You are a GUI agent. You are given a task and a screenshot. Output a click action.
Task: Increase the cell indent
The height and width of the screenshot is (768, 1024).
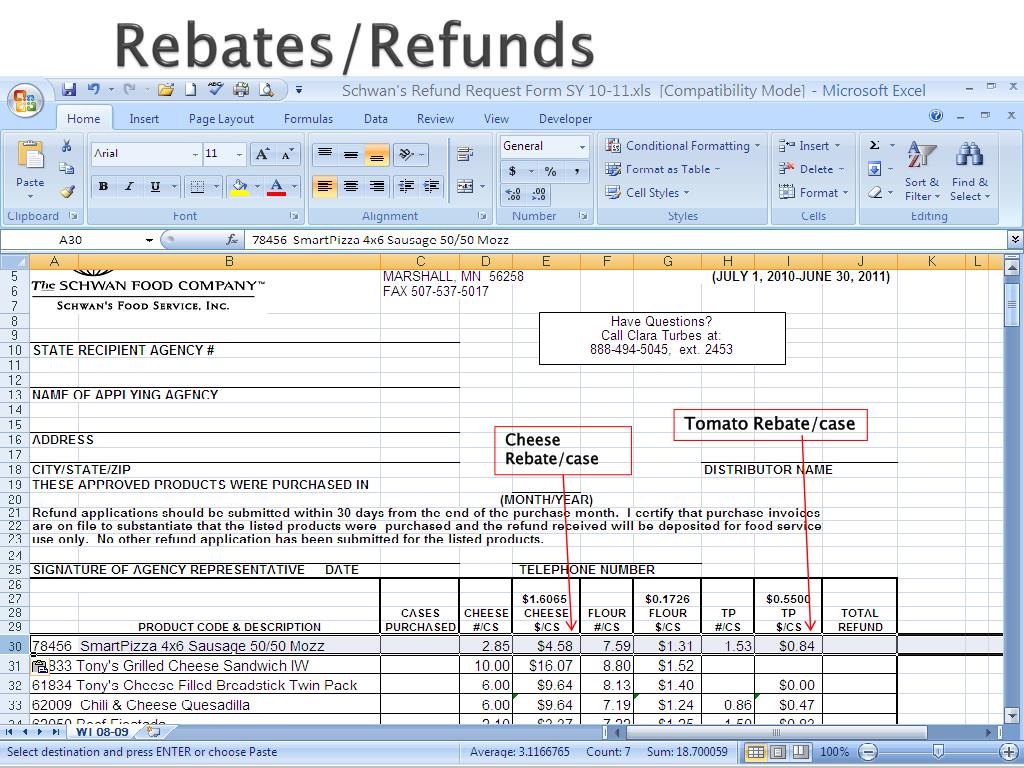tap(431, 187)
